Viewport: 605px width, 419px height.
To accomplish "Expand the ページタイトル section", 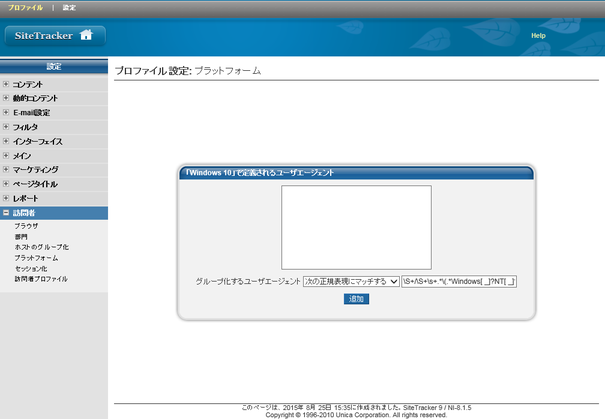I will 6,184.
